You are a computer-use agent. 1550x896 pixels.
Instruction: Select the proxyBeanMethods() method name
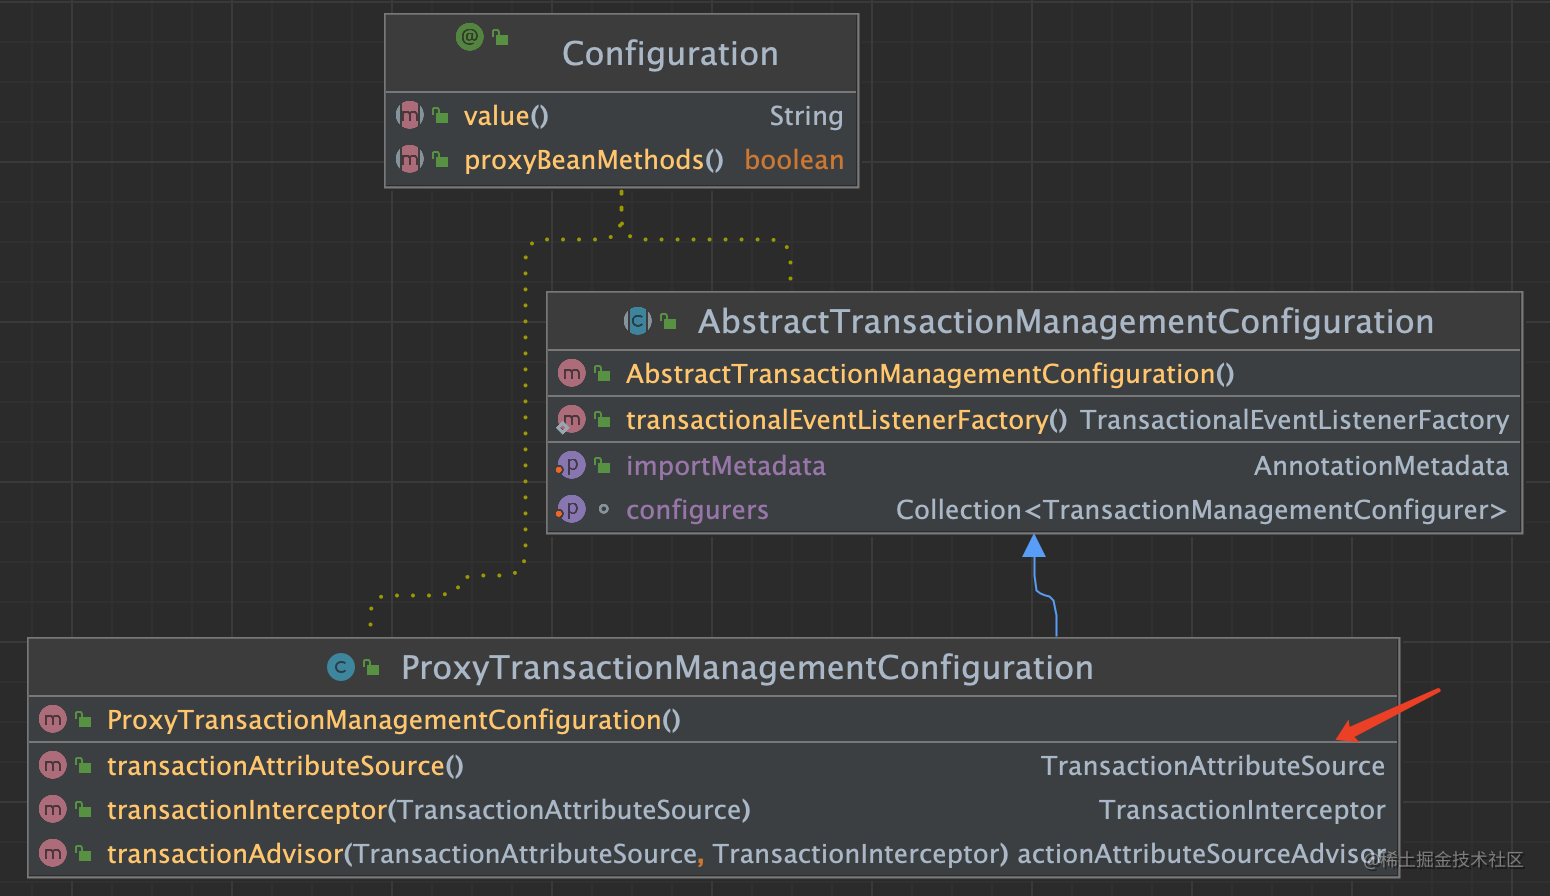[x=594, y=160]
